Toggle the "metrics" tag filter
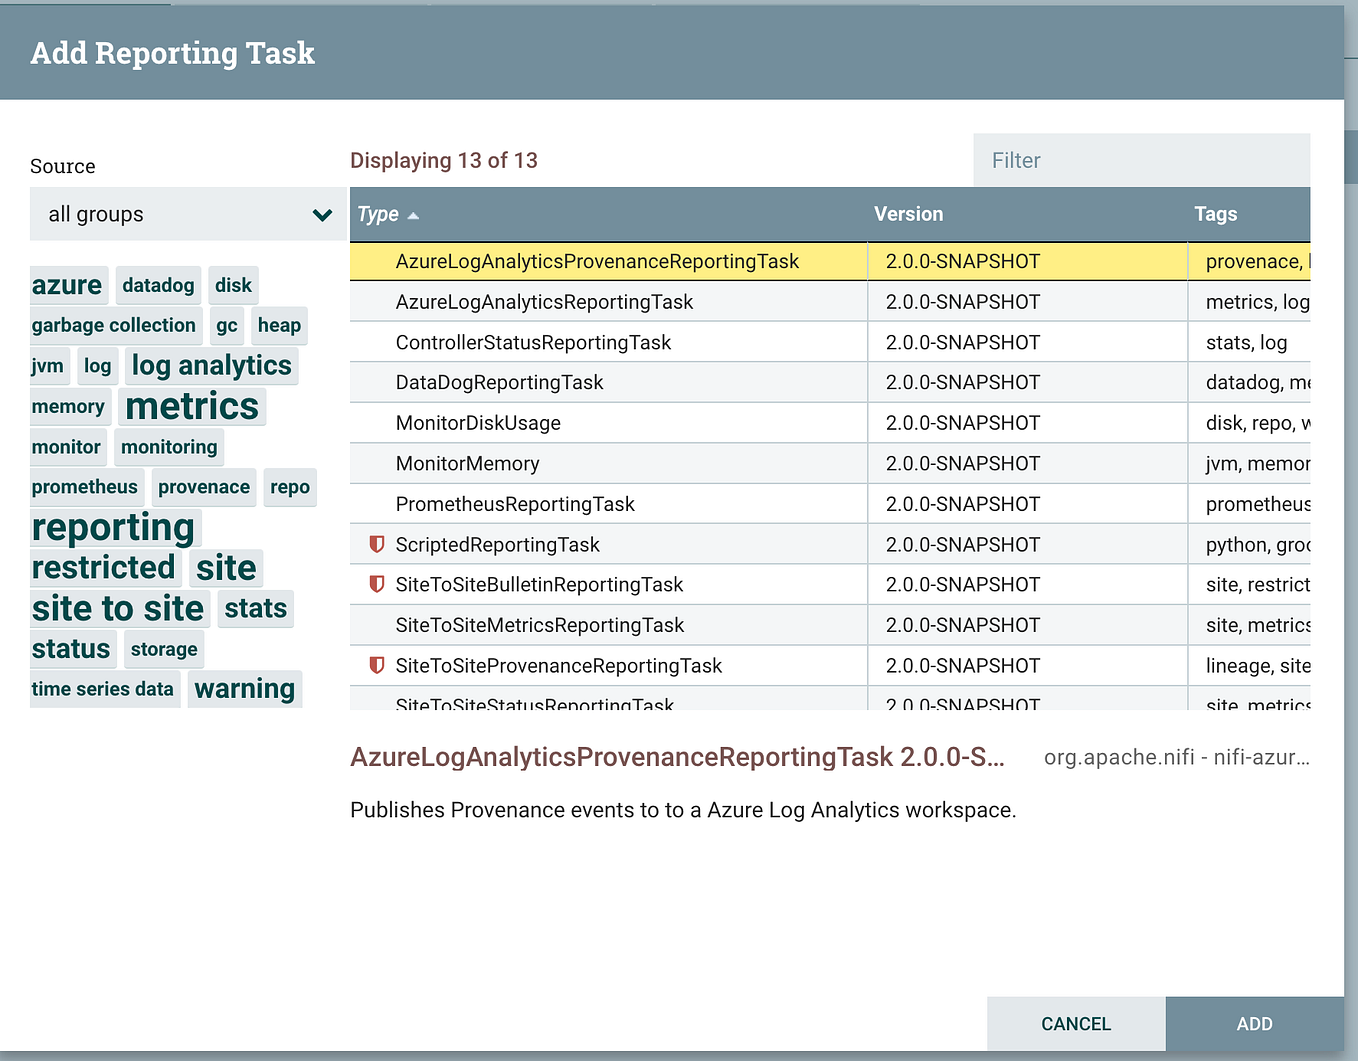 [x=191, y=406]
